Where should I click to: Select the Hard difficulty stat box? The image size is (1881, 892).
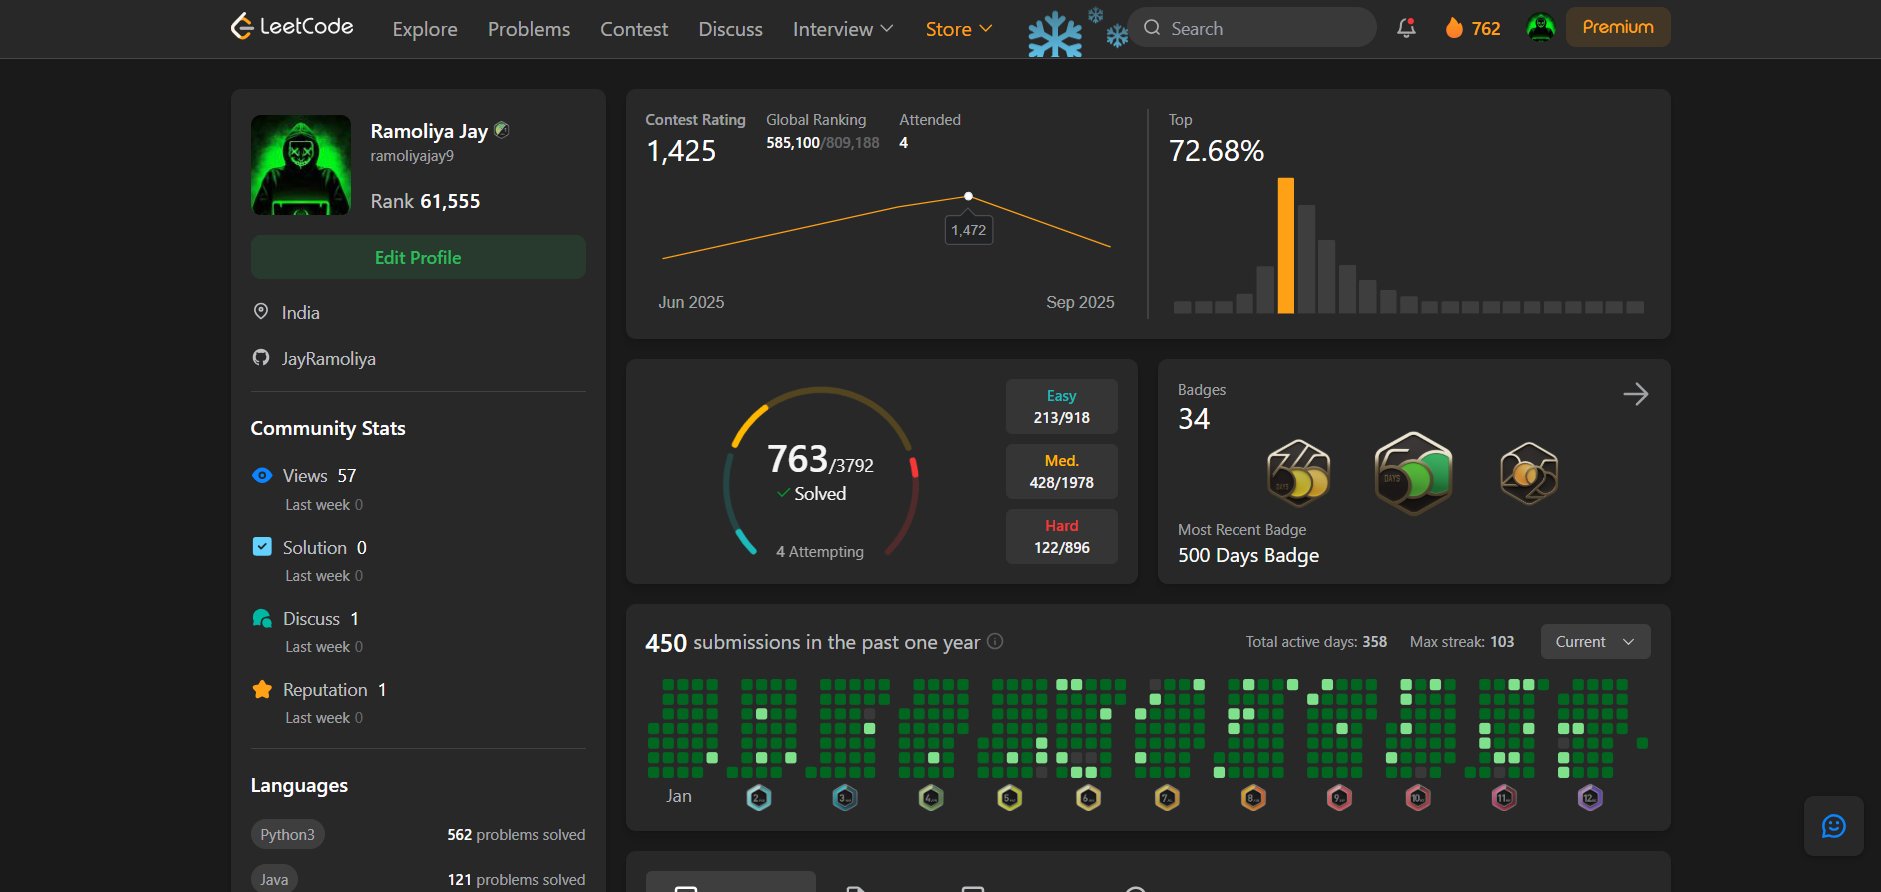[1061, 537]
